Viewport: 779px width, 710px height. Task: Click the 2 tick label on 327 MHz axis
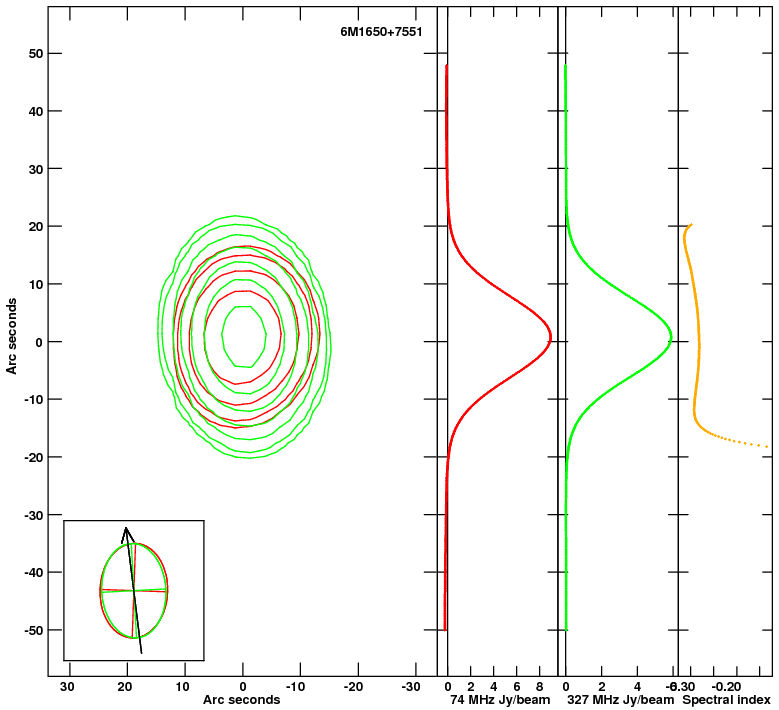(x=602, y=687)
